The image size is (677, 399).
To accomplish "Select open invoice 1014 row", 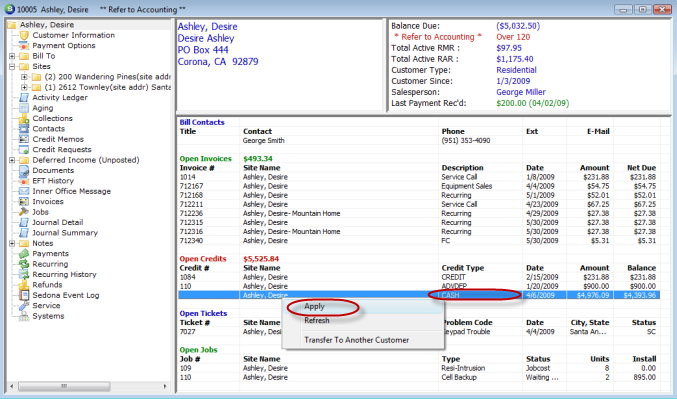I will point(418,177).
